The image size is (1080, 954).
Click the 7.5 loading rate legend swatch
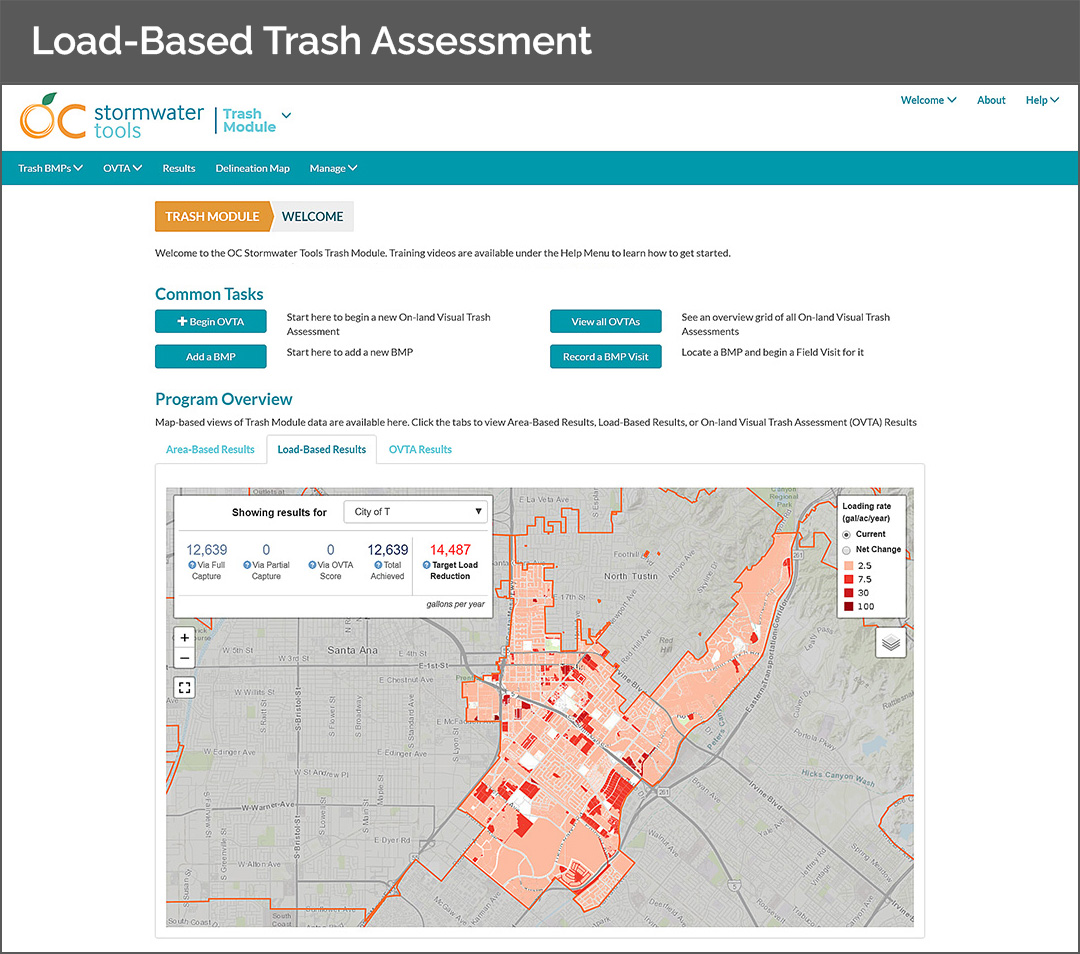(849, 579)
